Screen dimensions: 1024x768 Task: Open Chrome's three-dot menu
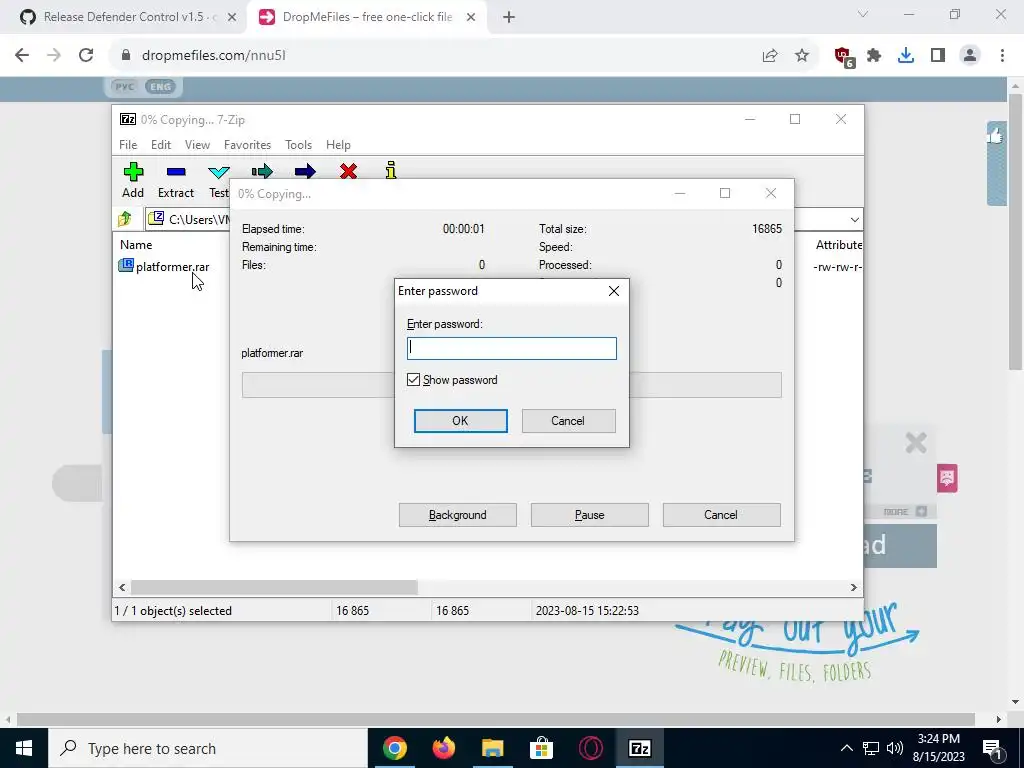pyautogui.click(x=1002, y=56)
